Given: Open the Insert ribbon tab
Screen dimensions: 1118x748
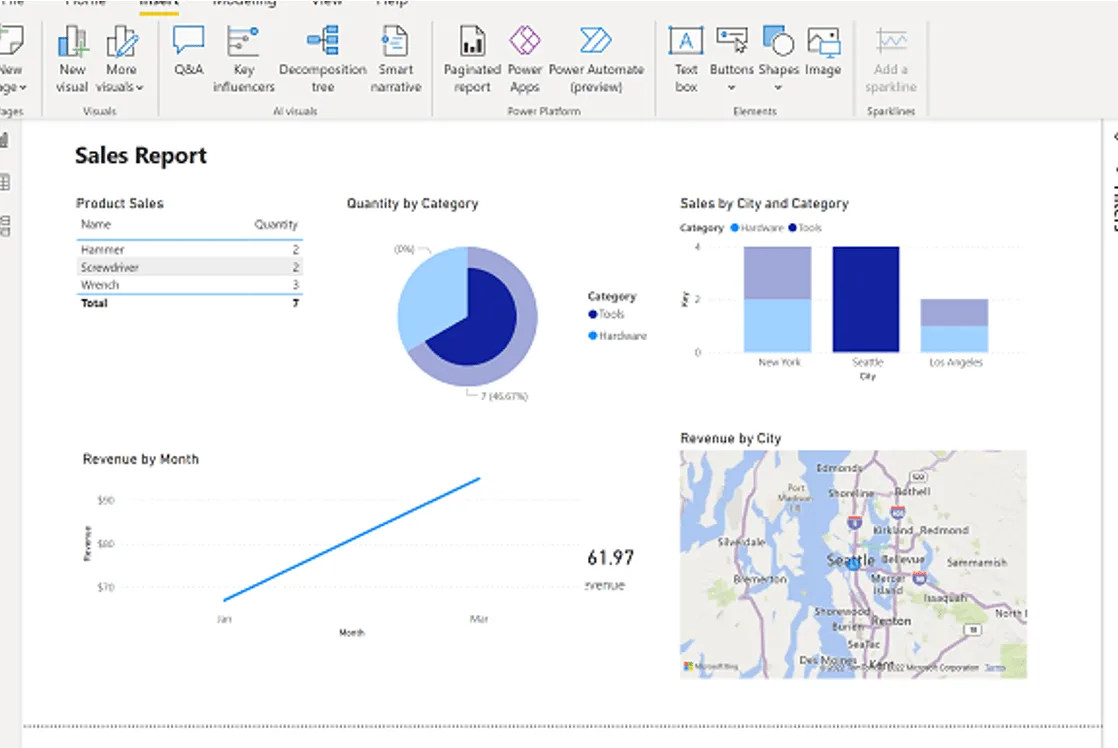Looking at the screenshot, I should (158, 4).
